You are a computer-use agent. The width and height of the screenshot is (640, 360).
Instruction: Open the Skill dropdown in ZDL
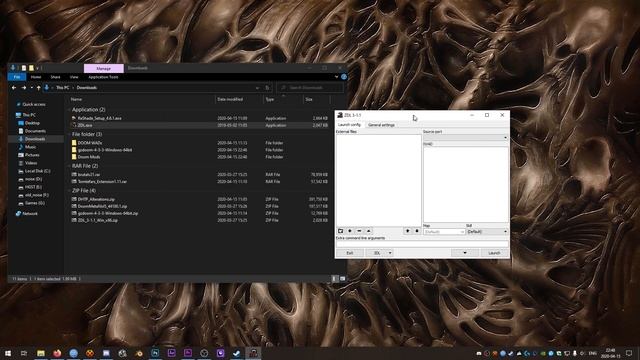(487, 232)
